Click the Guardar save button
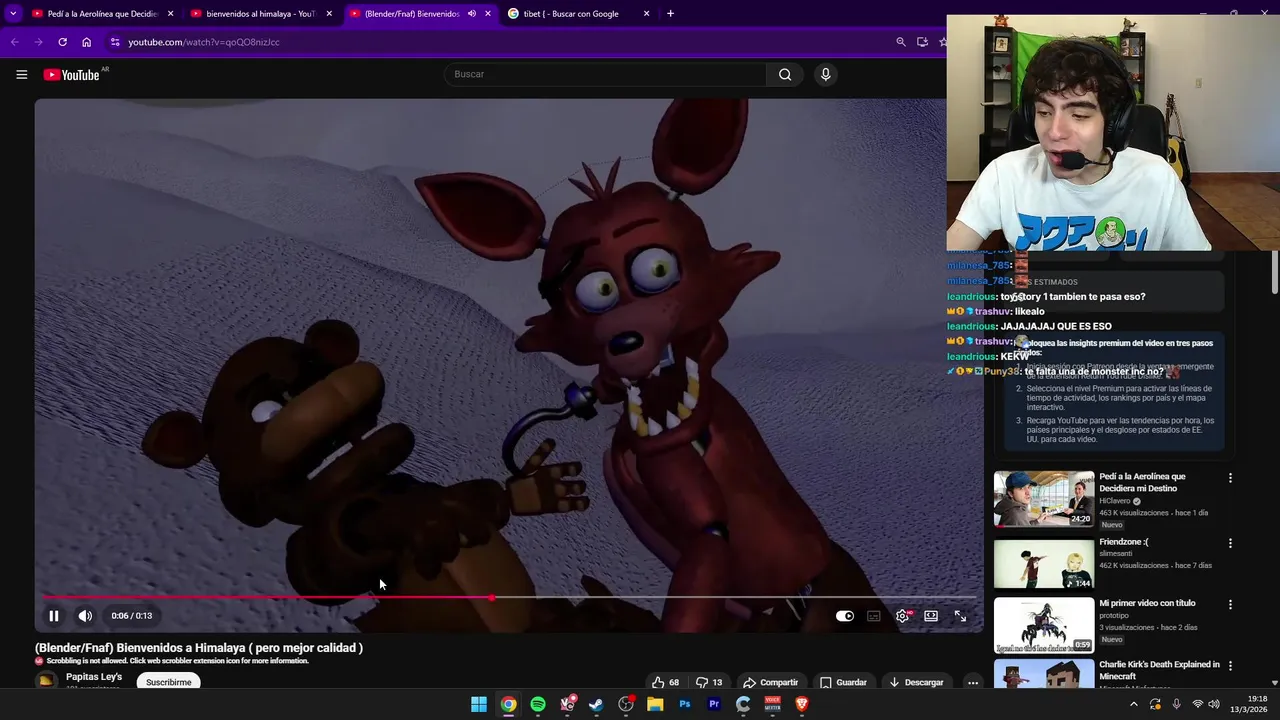Viewport: 1280px width, 720px height. pyautogui.click(x=843, y=682)
